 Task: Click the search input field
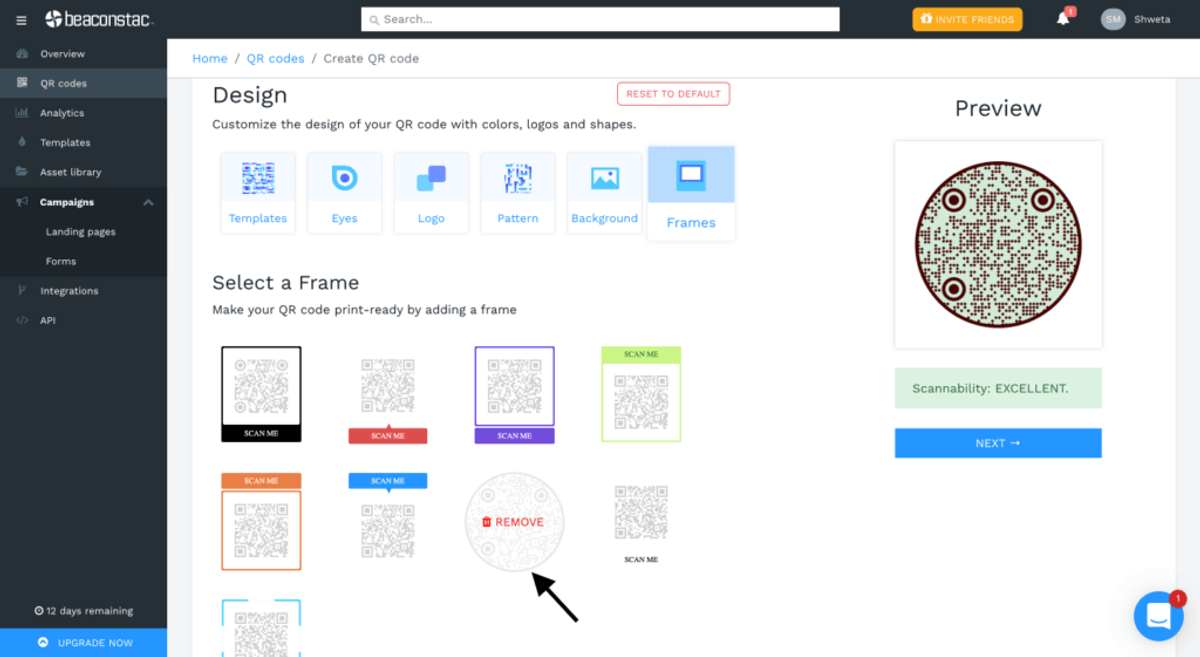pos(600,19)
